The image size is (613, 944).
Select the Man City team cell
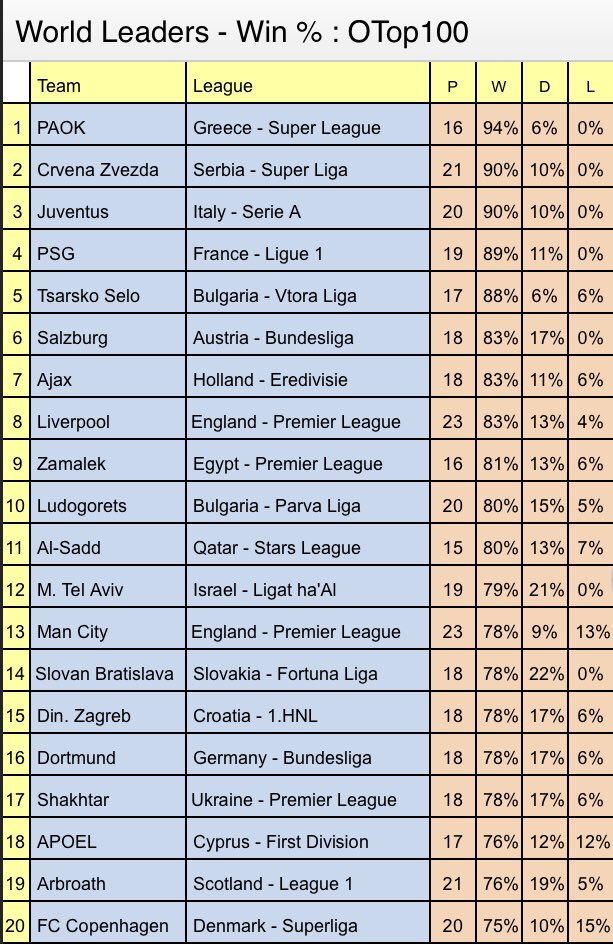72,632
